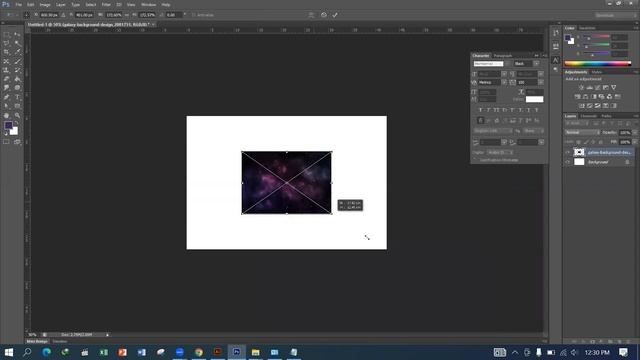Open the font family dropdown
640x360 pixels.
(x=507, y=64)
